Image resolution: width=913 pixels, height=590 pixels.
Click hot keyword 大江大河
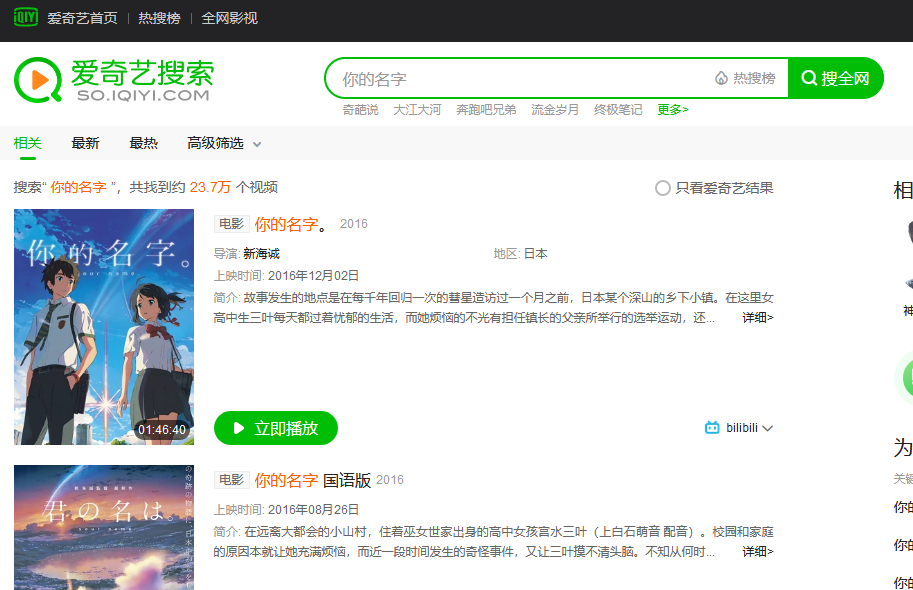coord(417,109)
